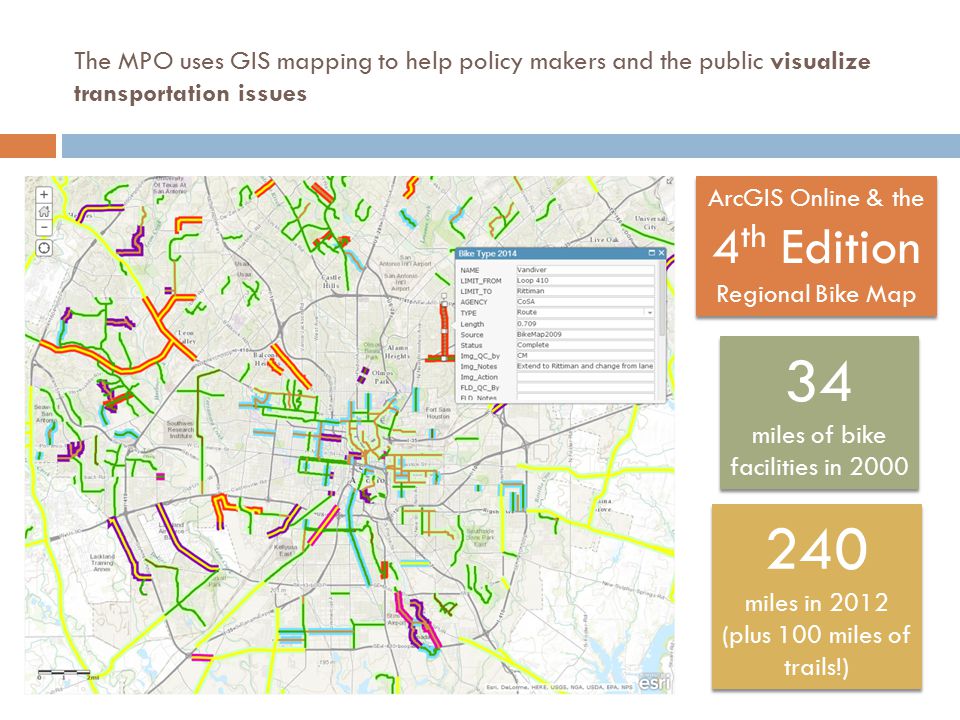Edit the AGENCY field containing CoSA
This screenshot has width=960, height=720.
(x=585, y=302)
